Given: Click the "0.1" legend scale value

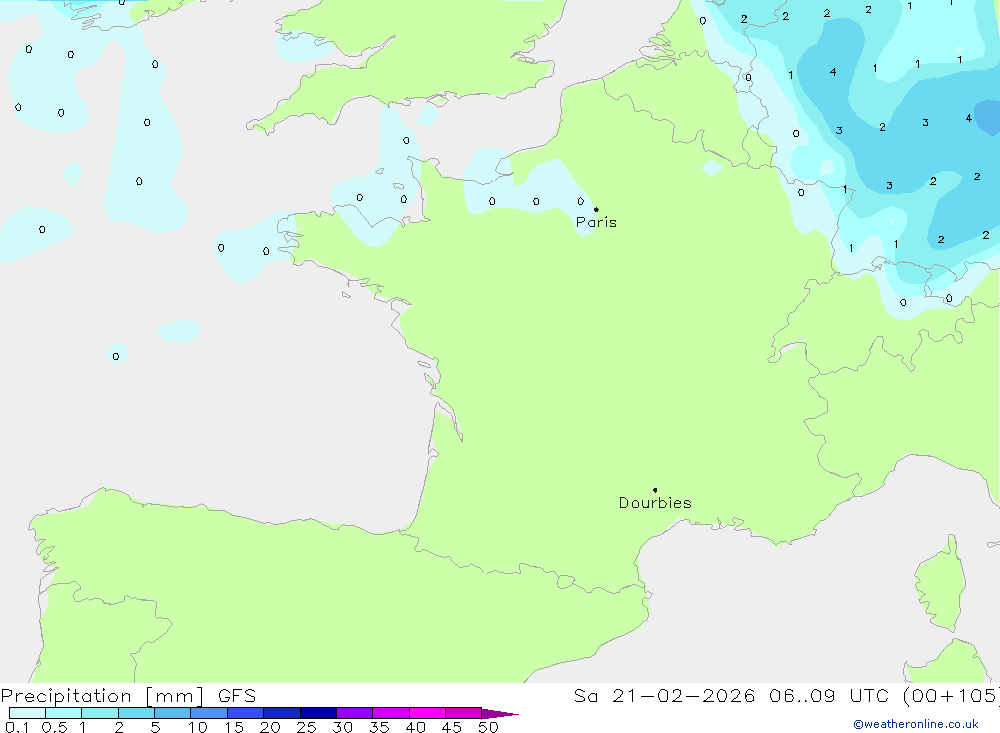Looking at the screenshot, I should click(x=17, y=727).
